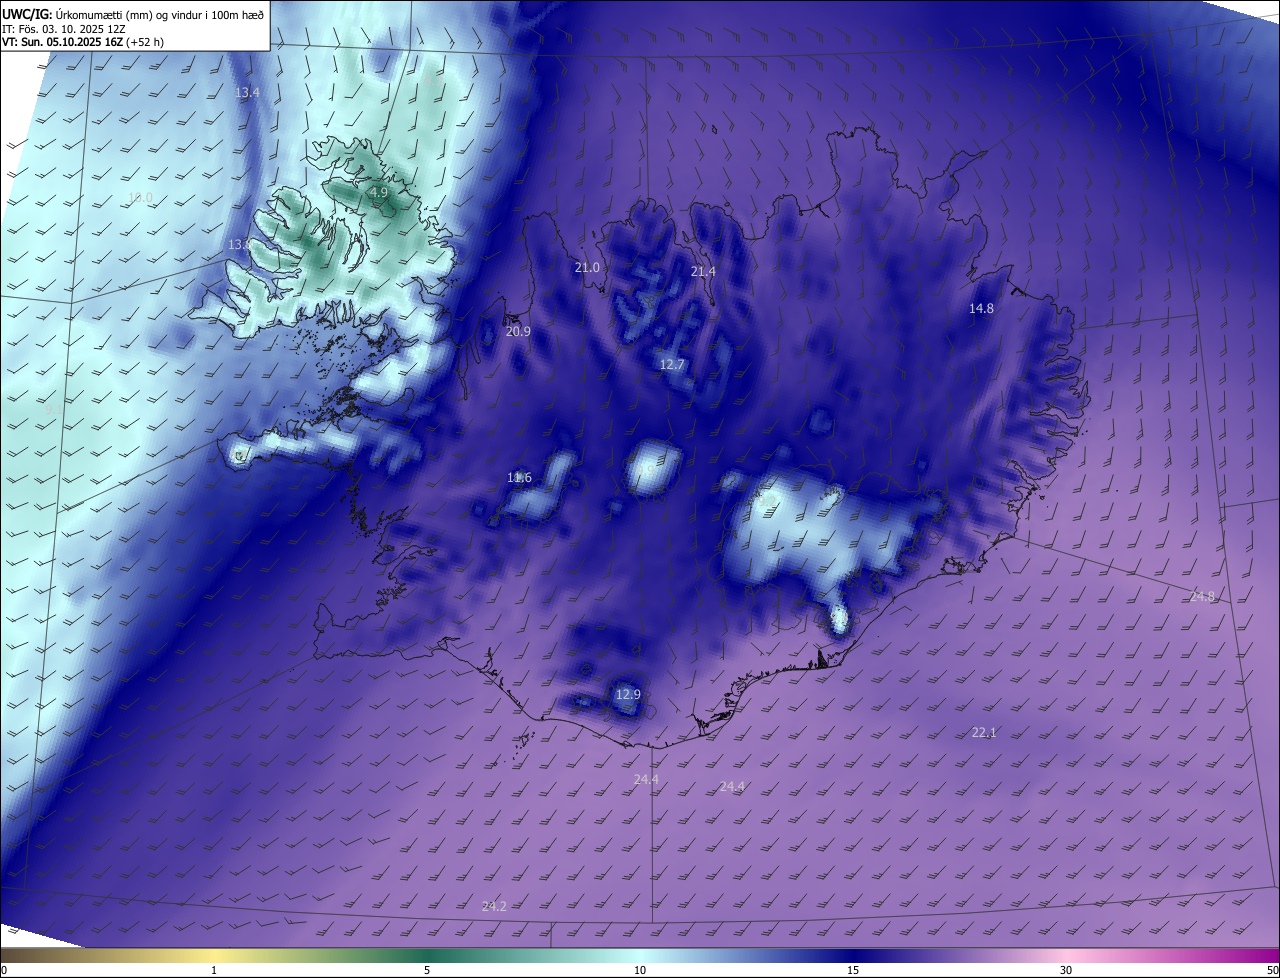Select the 21.4 value label

[703, 272]
